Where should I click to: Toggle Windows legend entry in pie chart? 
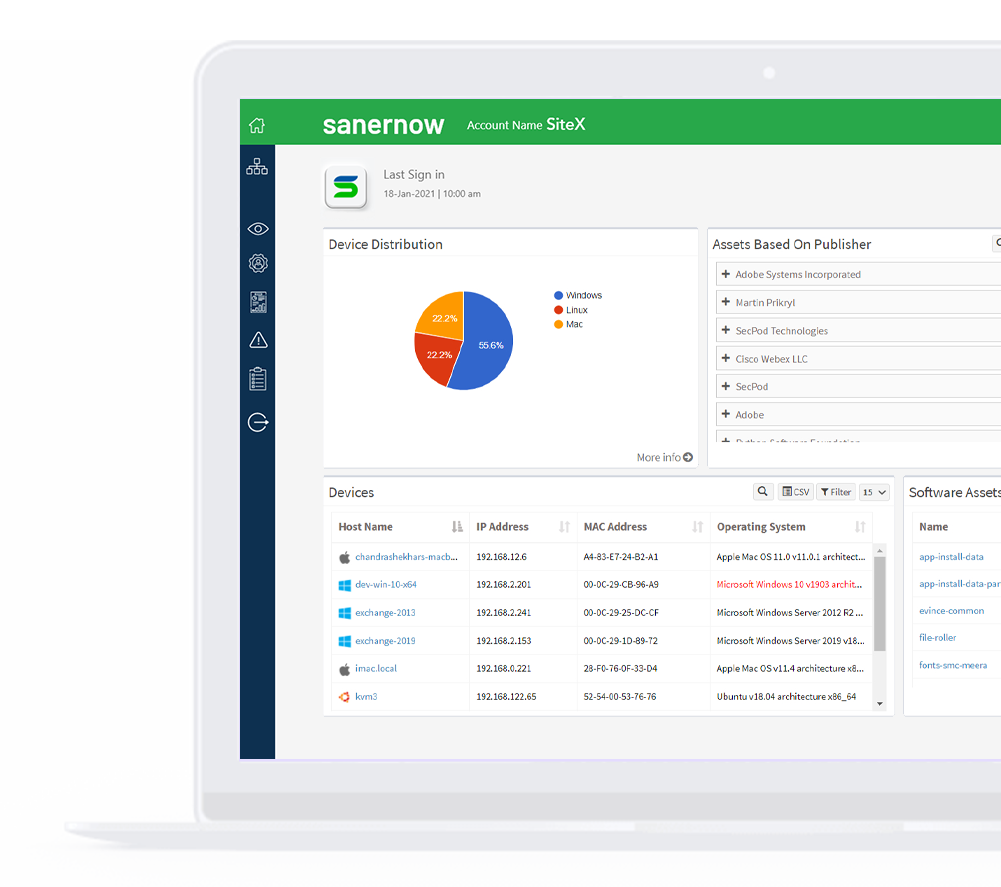tap(578, 295)
